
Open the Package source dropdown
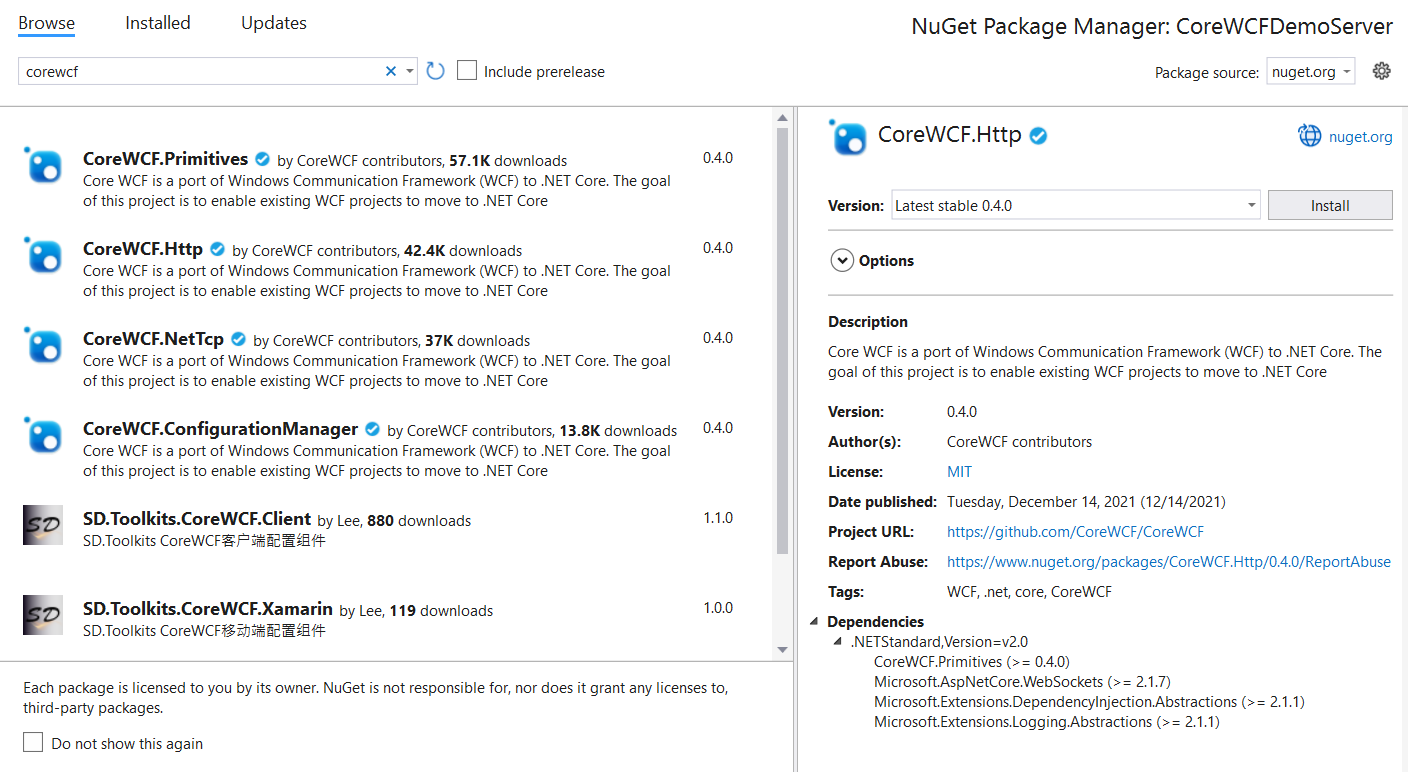point(1311,72)
